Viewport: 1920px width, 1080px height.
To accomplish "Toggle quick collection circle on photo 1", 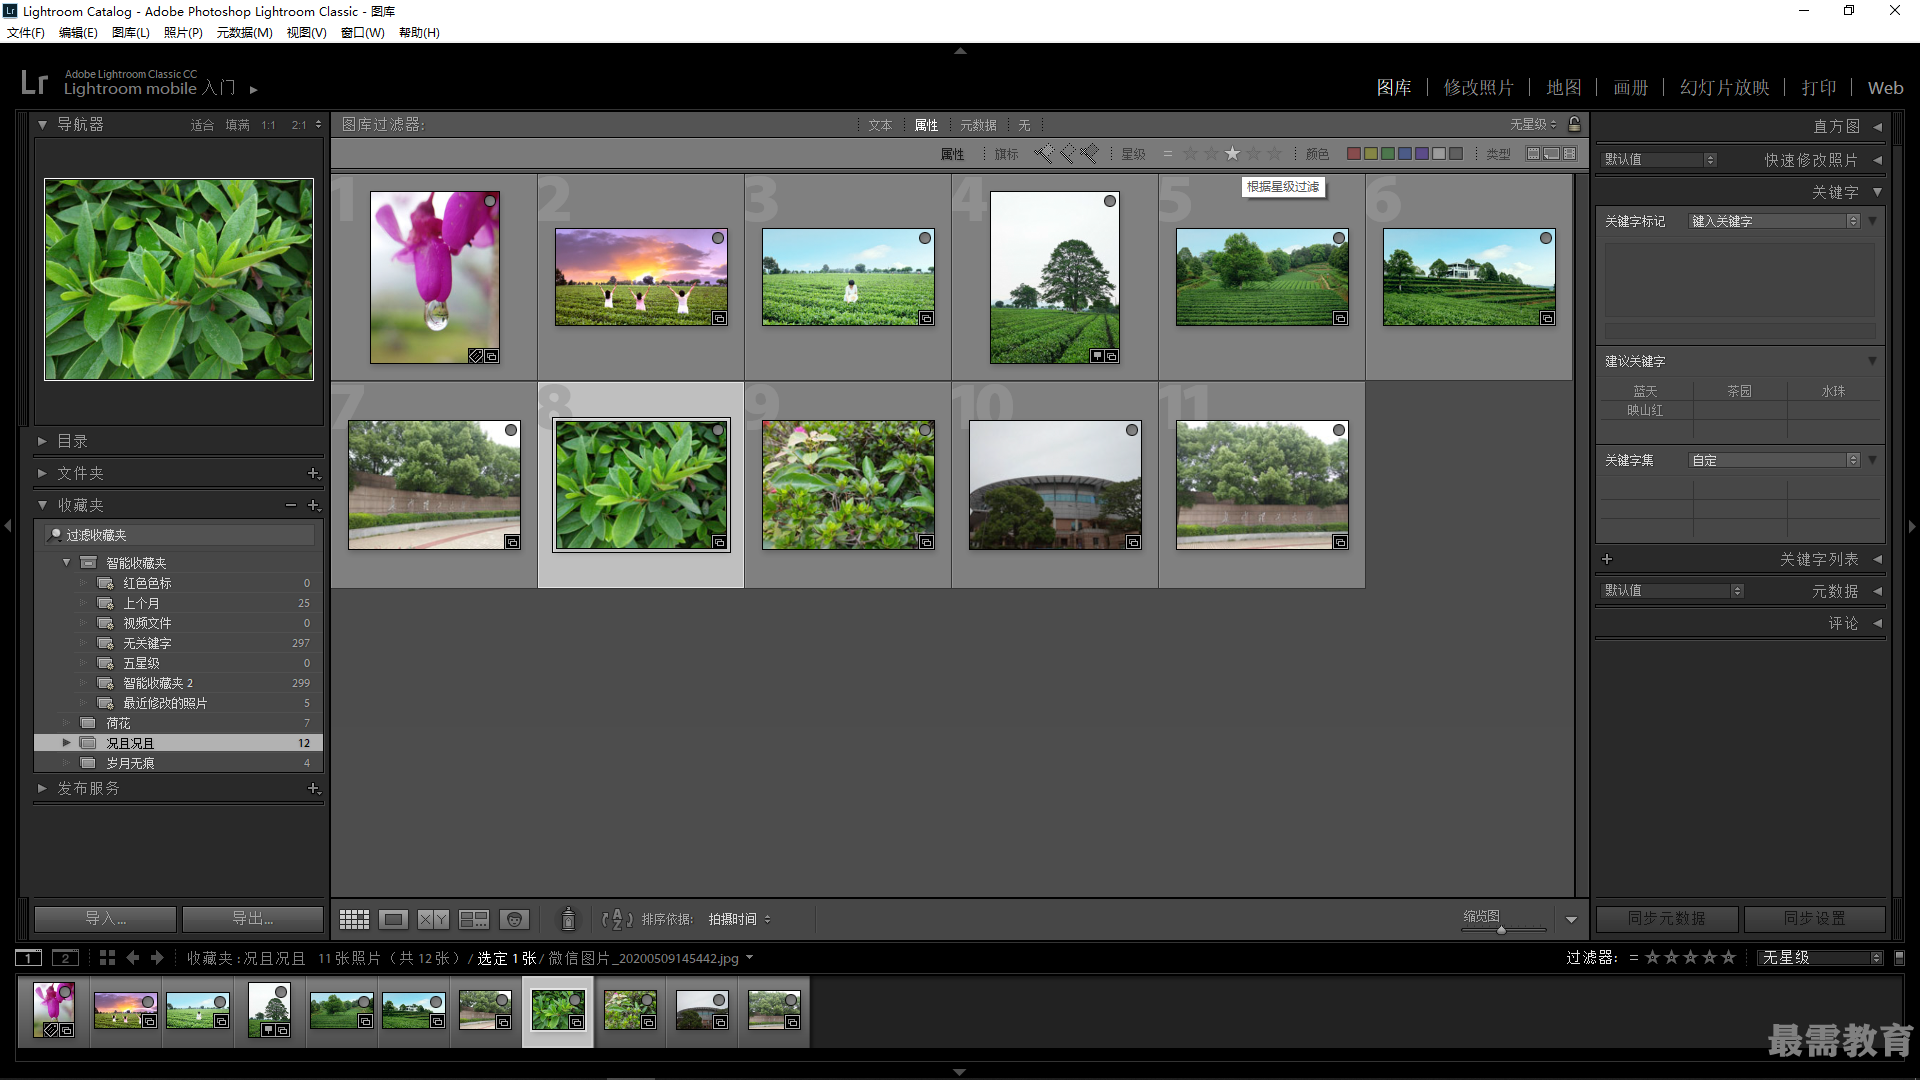I will pyautogui.click(x=490, y=201).
